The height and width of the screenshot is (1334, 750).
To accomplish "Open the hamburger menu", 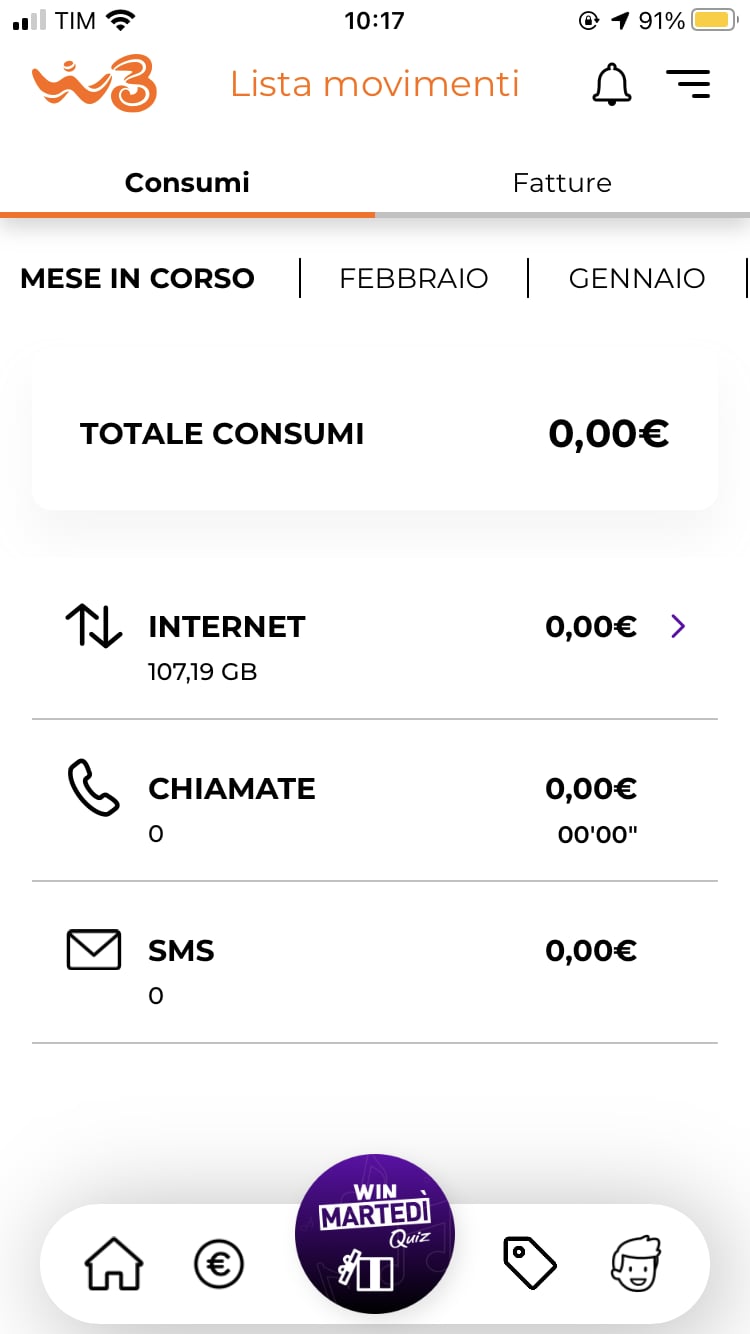I will coord(688,84).
